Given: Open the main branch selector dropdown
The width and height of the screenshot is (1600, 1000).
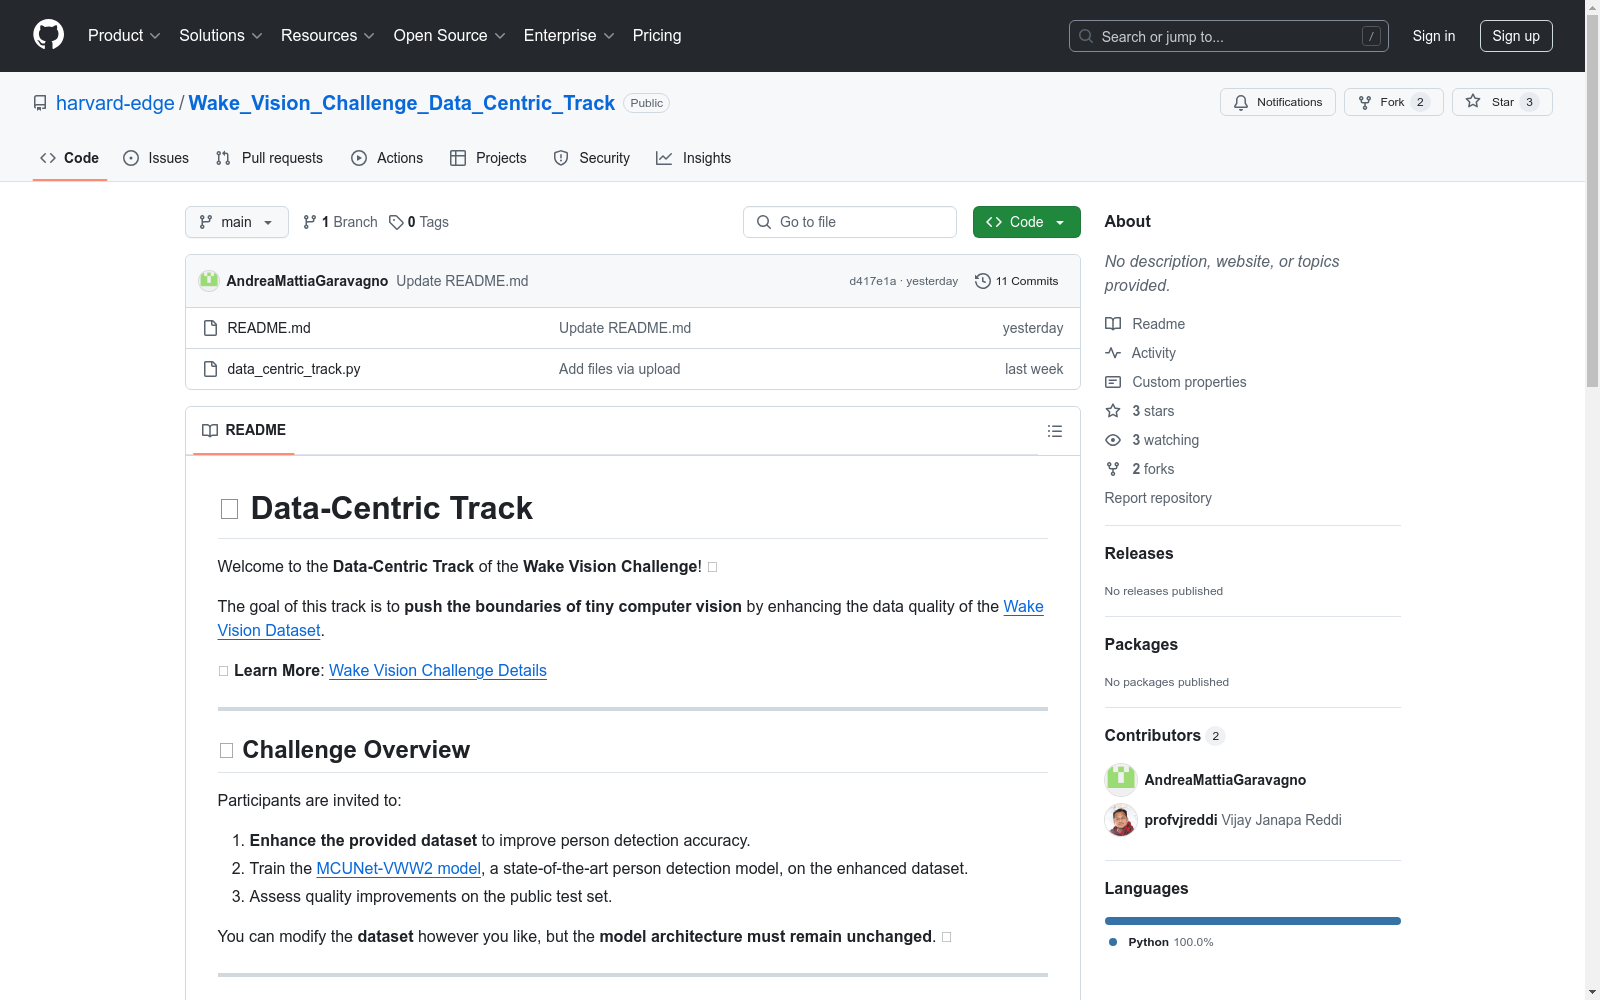Looking at the screenshot, I should coord(237,222).
